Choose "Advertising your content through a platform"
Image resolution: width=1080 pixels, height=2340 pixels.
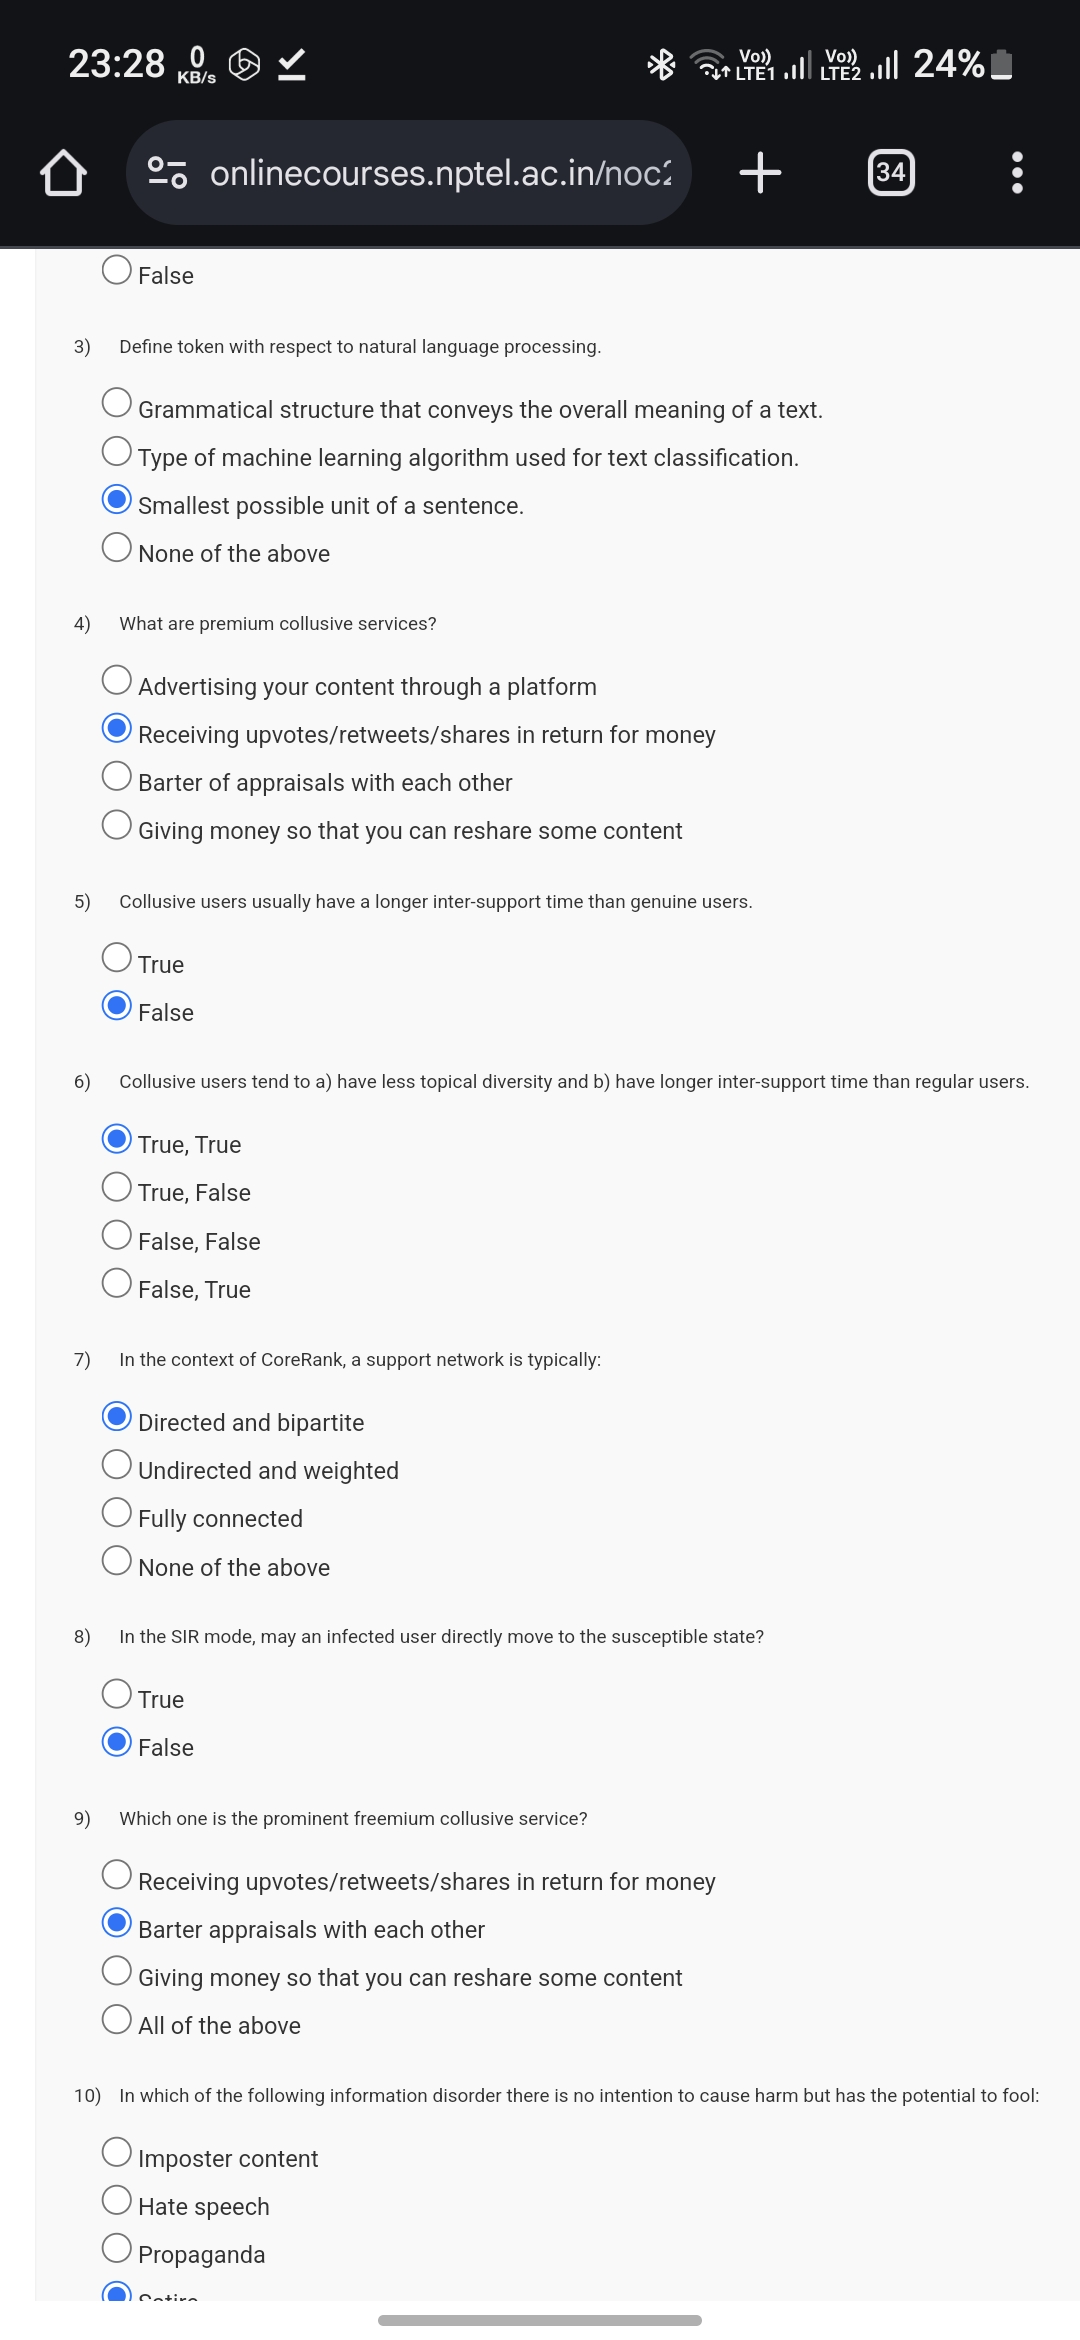(x=117, y=681)
